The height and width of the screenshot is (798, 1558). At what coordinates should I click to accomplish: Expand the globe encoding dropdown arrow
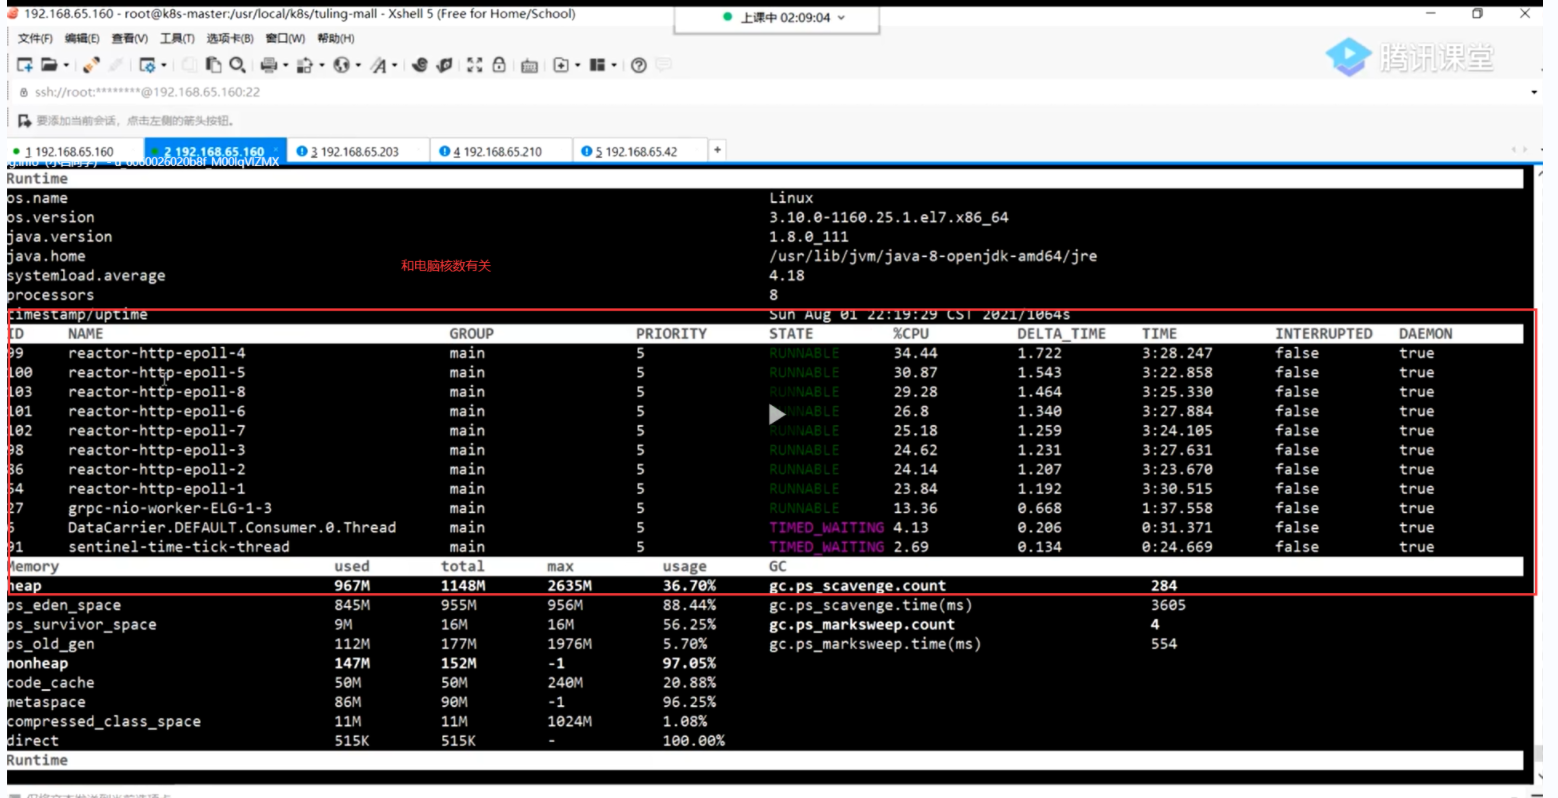[x=358, y=65]
